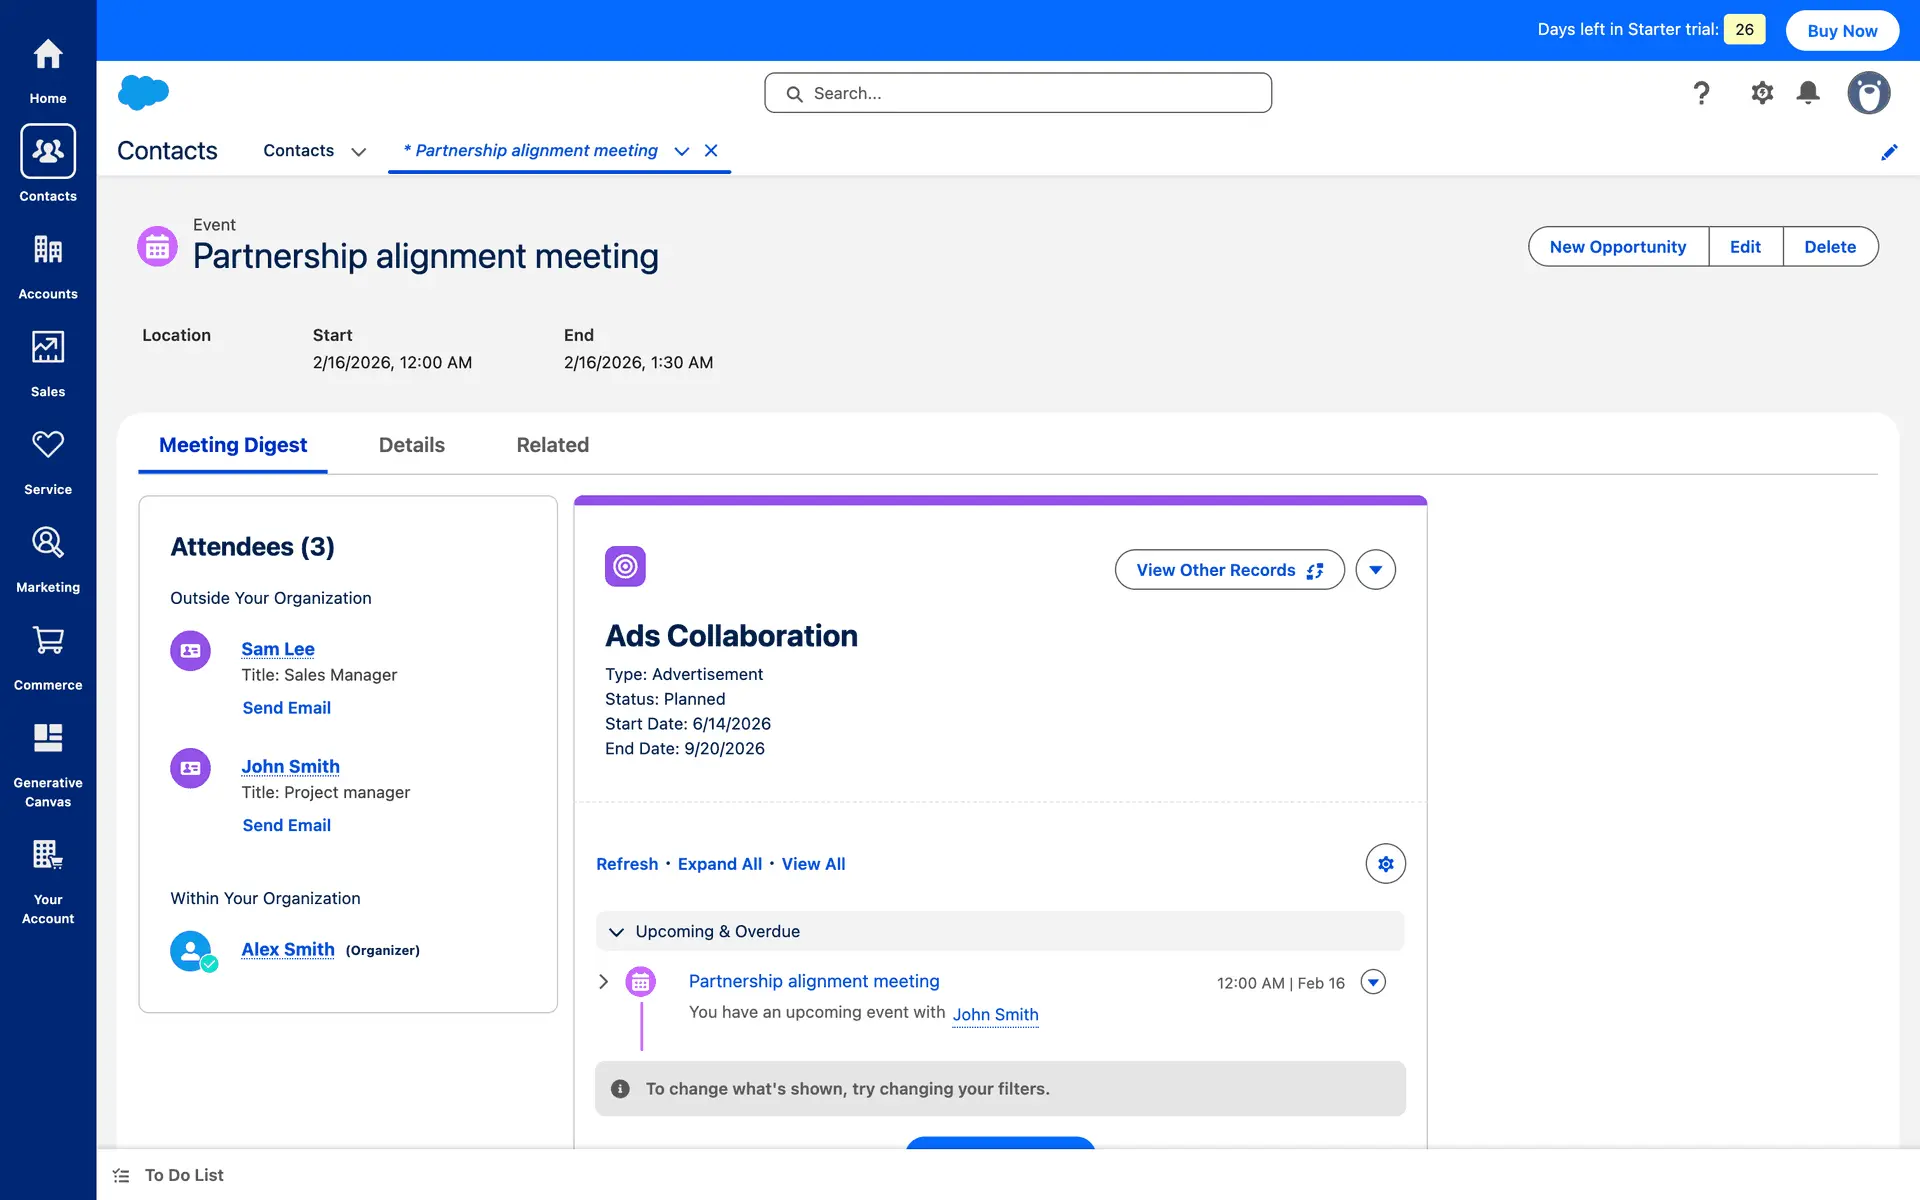Click the notifications bell icon
The height and width of the screenshot is (1200, 1920).
point(1808,93)
